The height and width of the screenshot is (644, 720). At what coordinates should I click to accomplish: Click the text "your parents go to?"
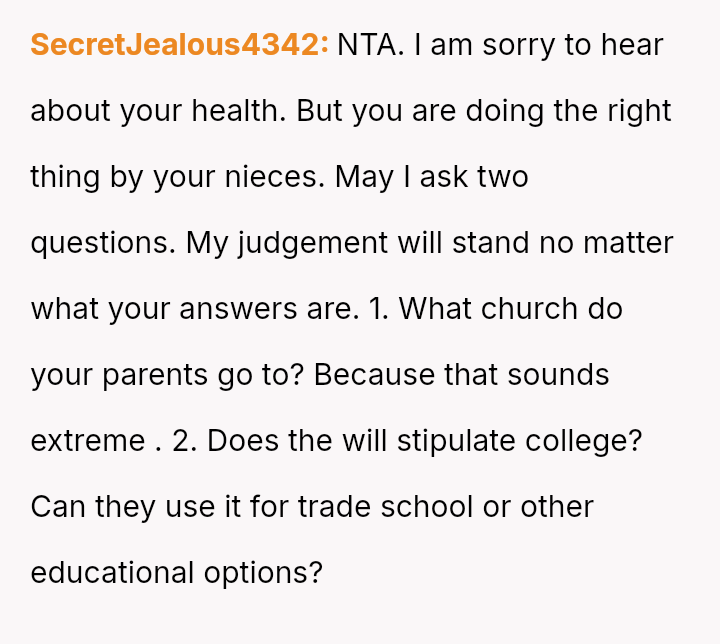[166, 375]
